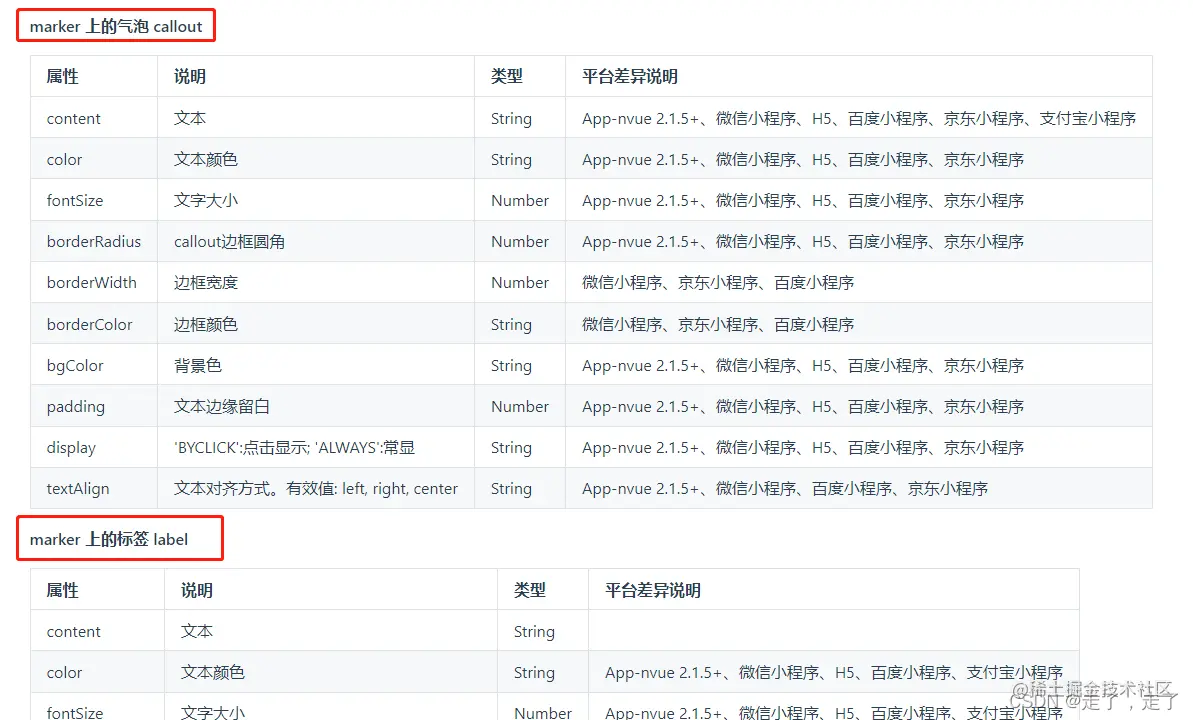The width and height of the screenshot is (1193, 720).
Task: Click the "content" row in the label table
Action: [x=73, y=631]
